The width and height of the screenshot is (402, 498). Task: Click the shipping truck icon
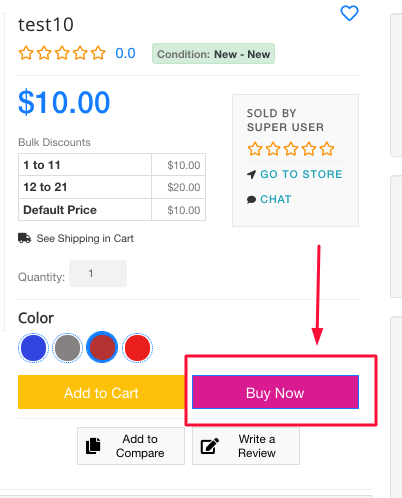point(24,238)
